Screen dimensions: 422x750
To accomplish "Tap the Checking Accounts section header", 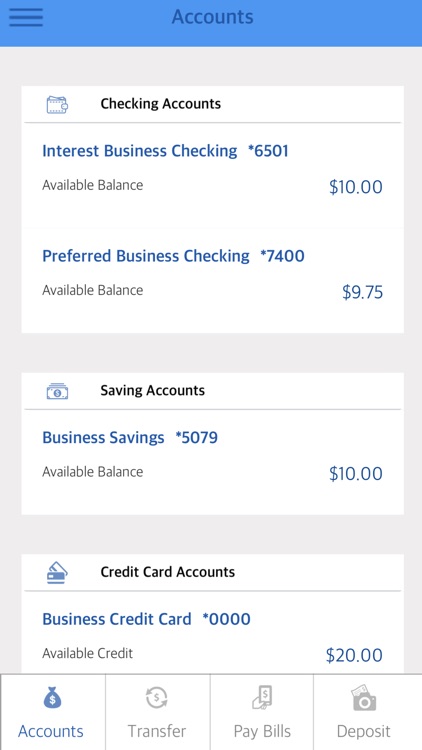I will [160, 104].
